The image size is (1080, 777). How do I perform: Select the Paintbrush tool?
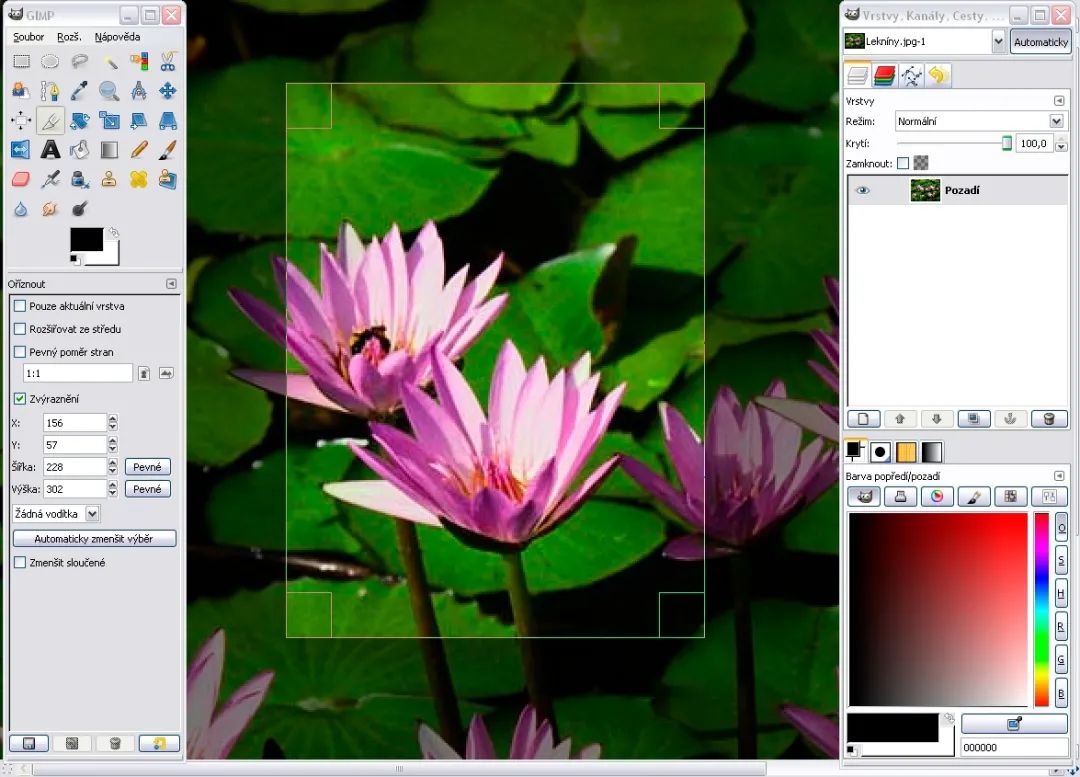168,150
